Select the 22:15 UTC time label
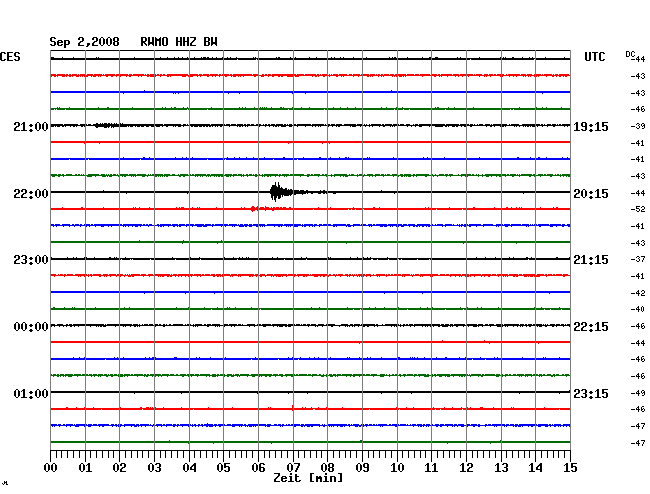Image resolution: width=650 pixels, height=494 pixels. click(x=591, y=327)
